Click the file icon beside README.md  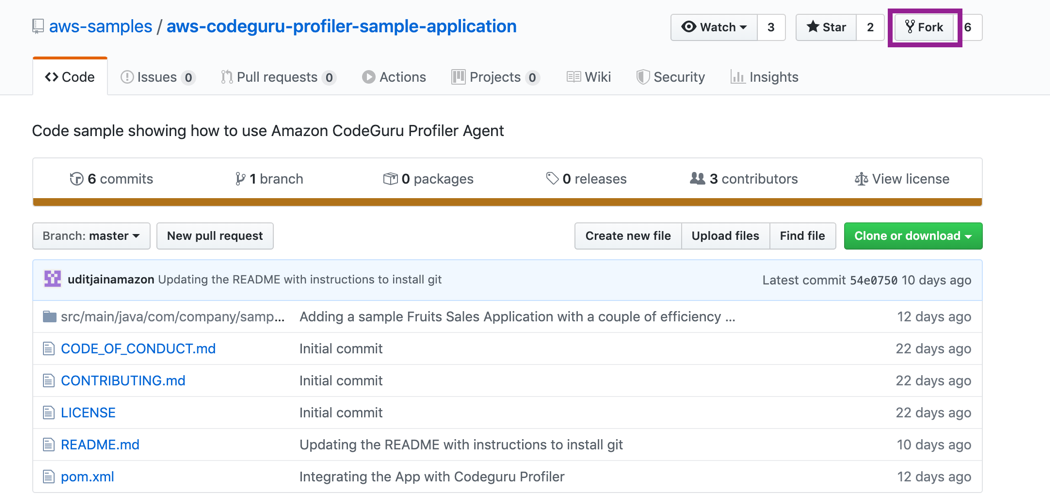48,445
